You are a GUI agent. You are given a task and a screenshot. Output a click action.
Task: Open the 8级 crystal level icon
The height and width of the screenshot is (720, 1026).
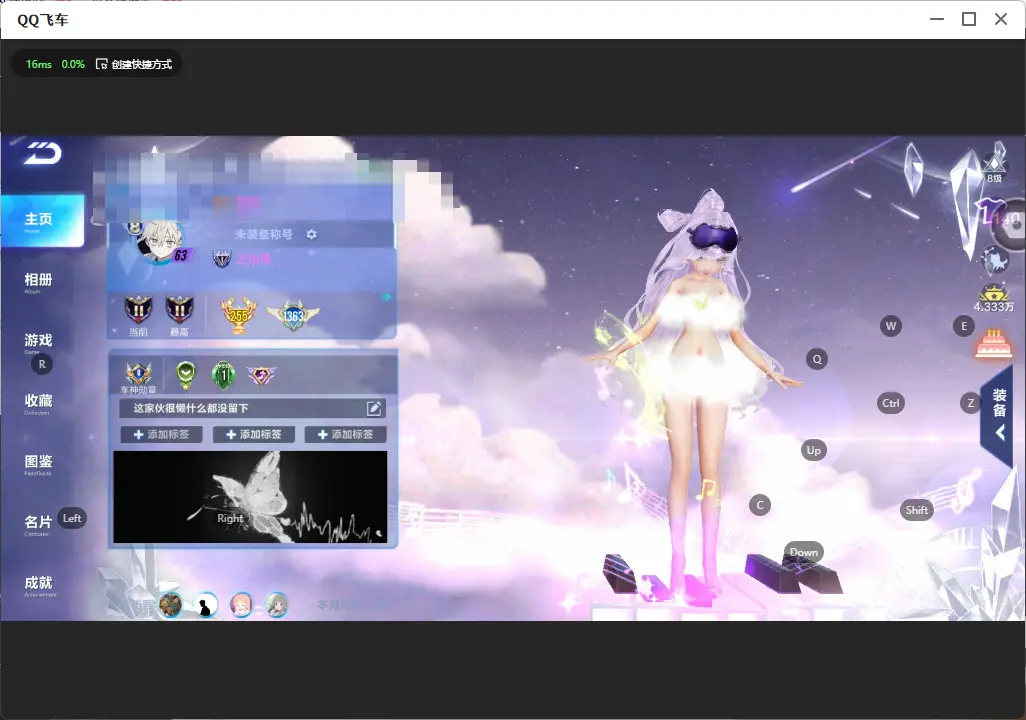tap(995, 168)
